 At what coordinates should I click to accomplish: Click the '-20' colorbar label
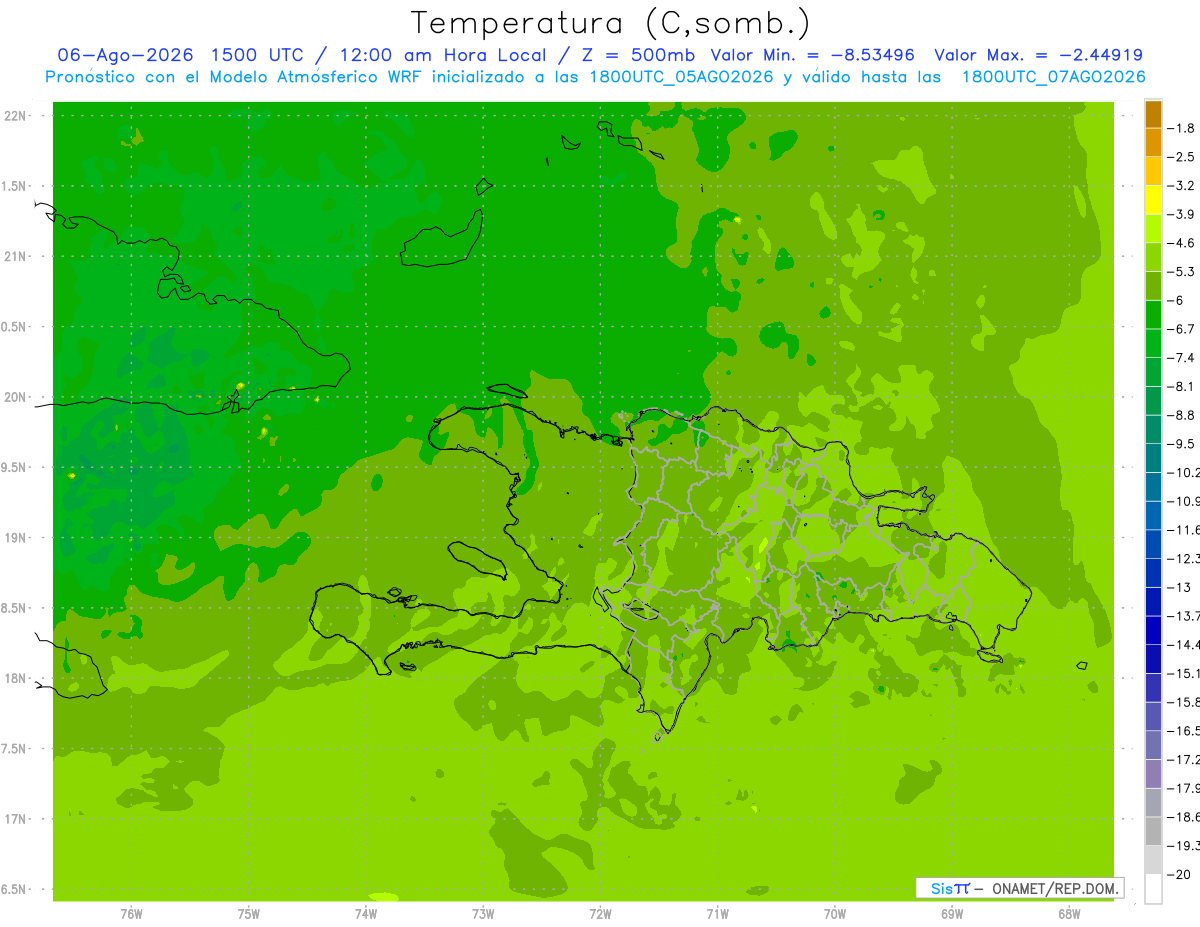(1179, 874)
